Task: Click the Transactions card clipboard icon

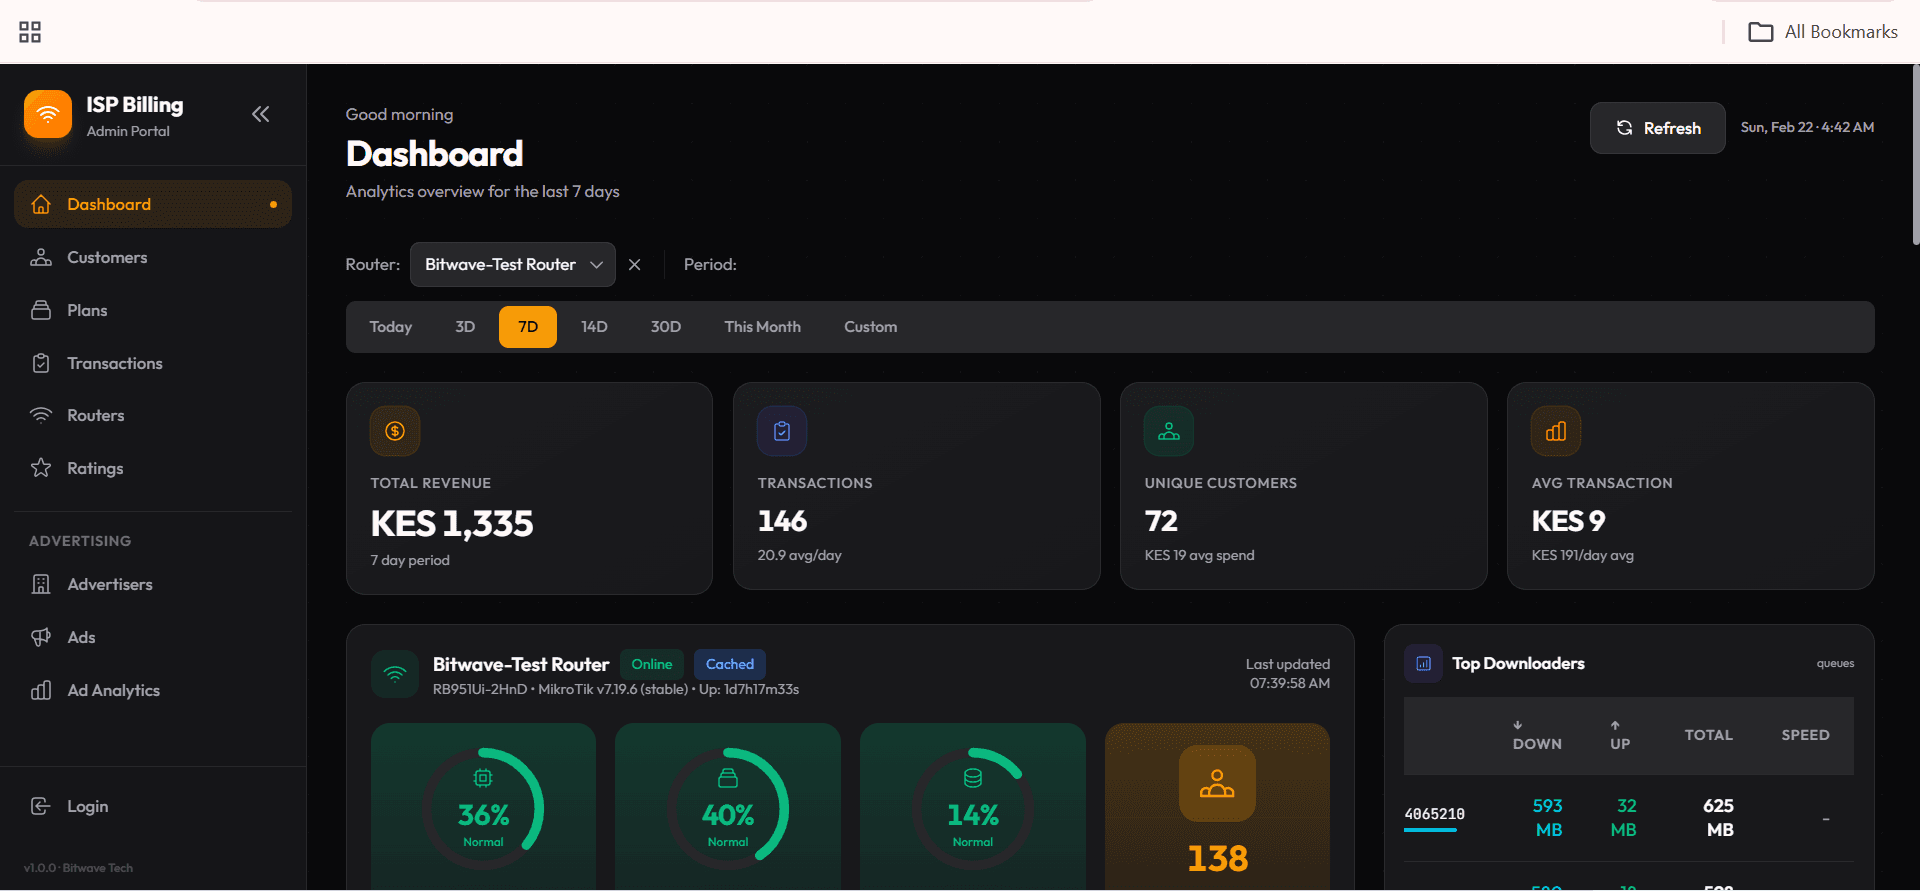Action: (x=782, y=431)
